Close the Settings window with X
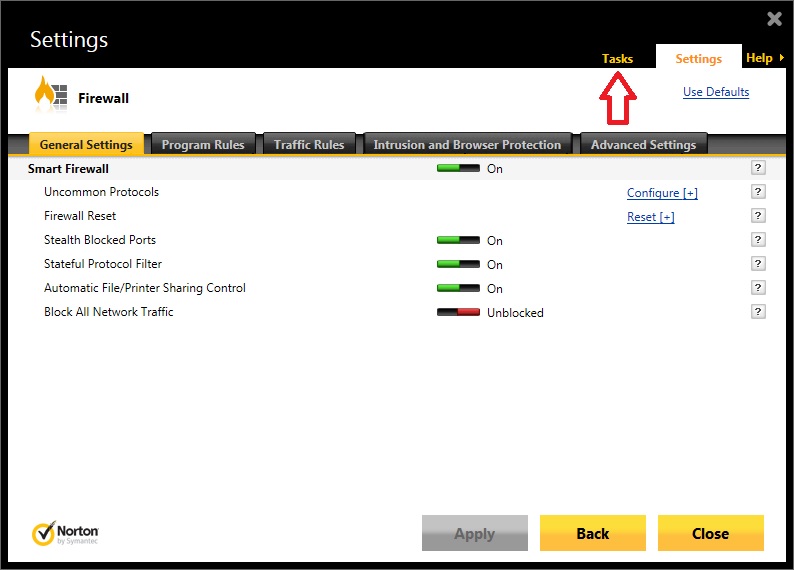 774,19
